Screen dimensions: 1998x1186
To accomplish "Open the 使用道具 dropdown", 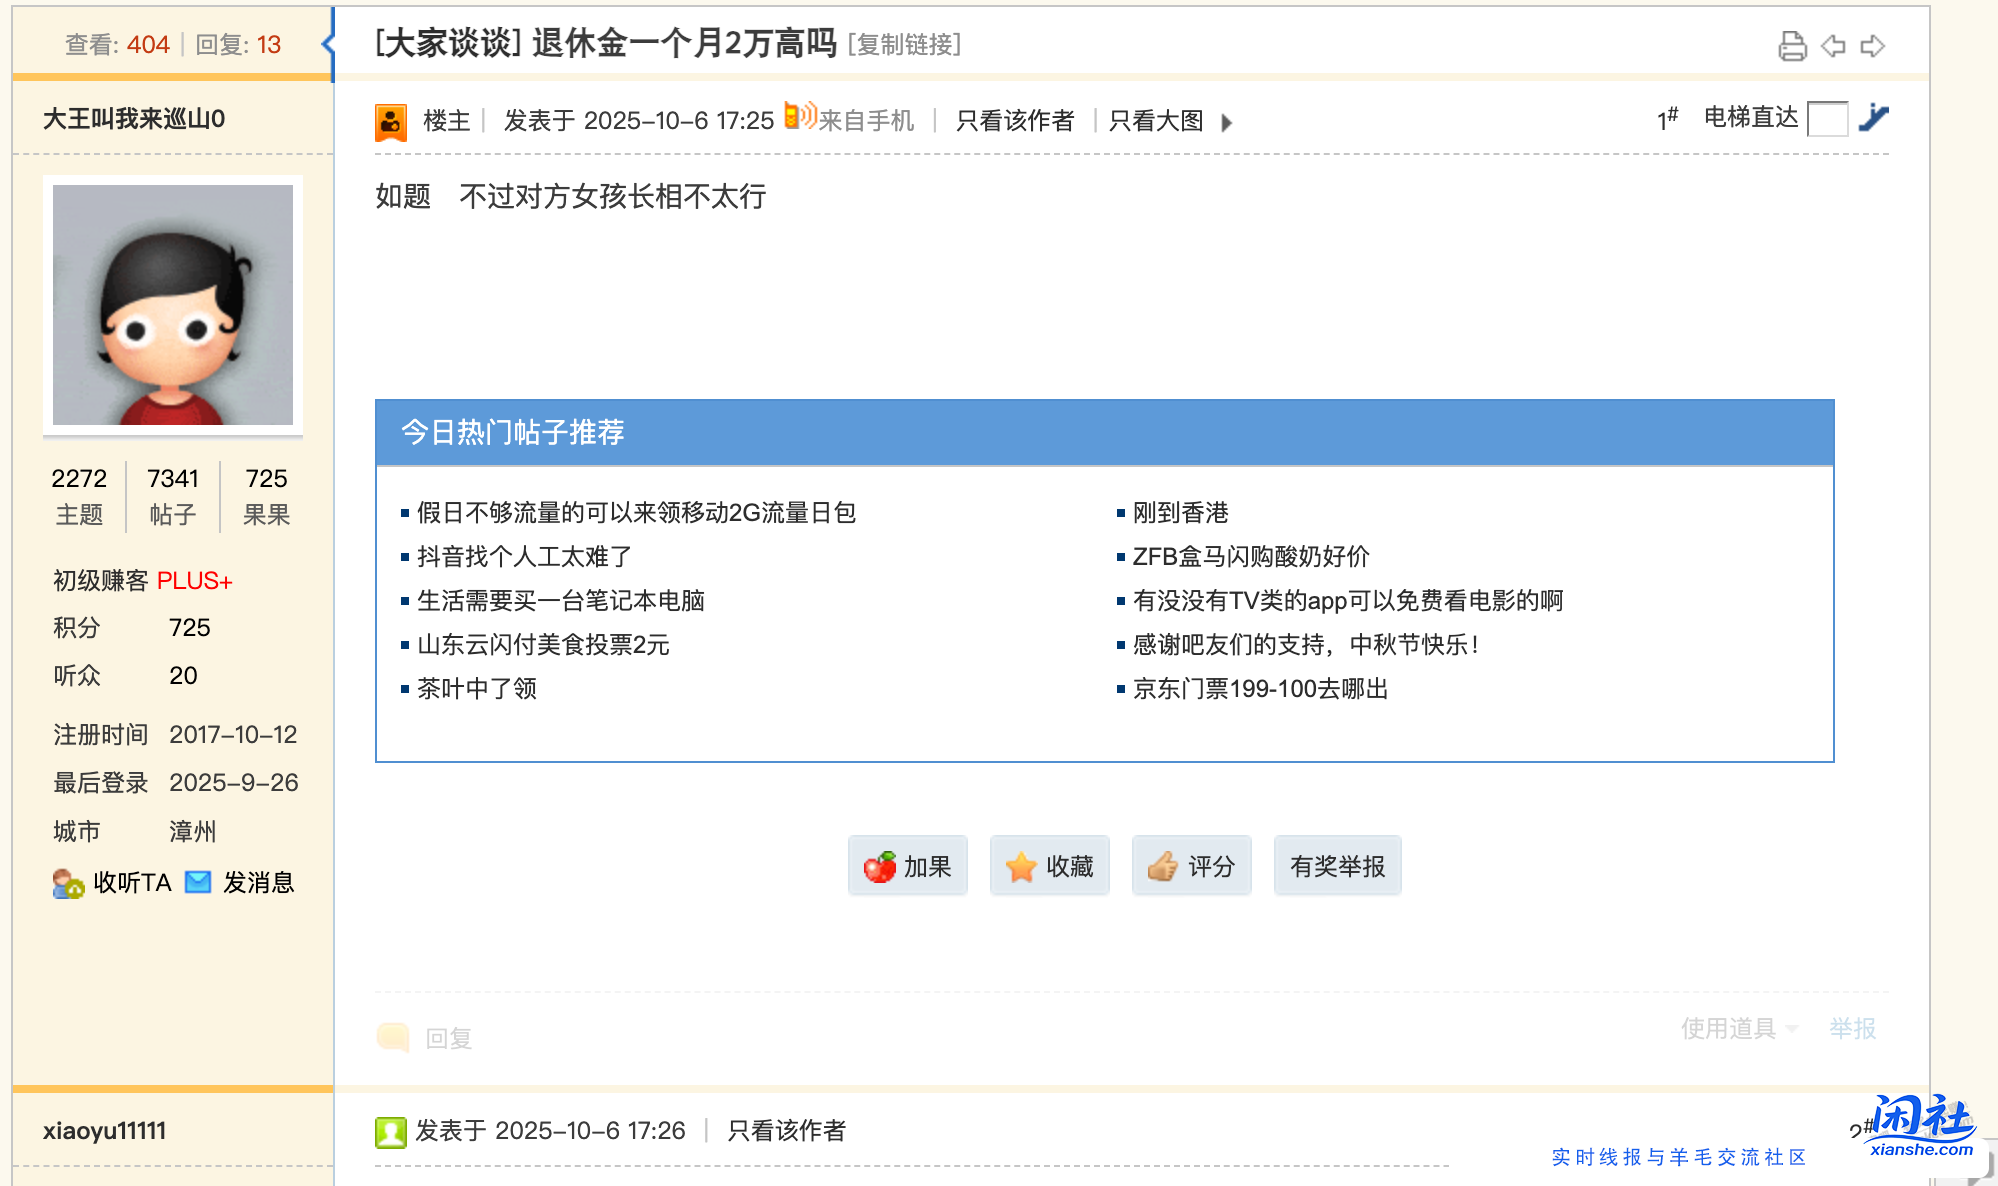I will (1735, 1027).
